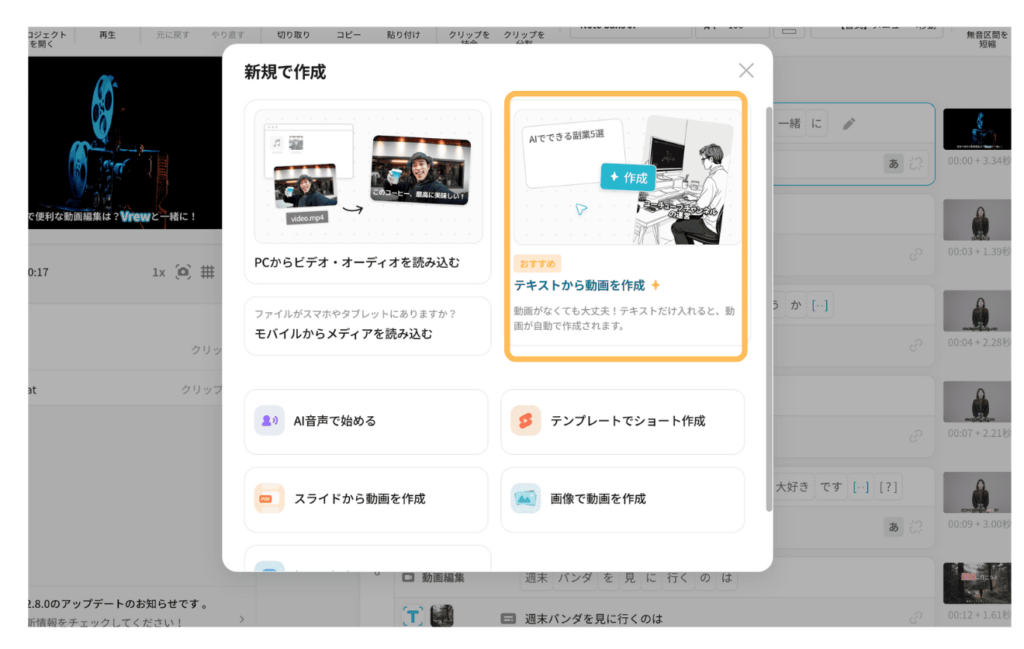
Task: Click コピー in the toolbar
Action: pos(347,33)
